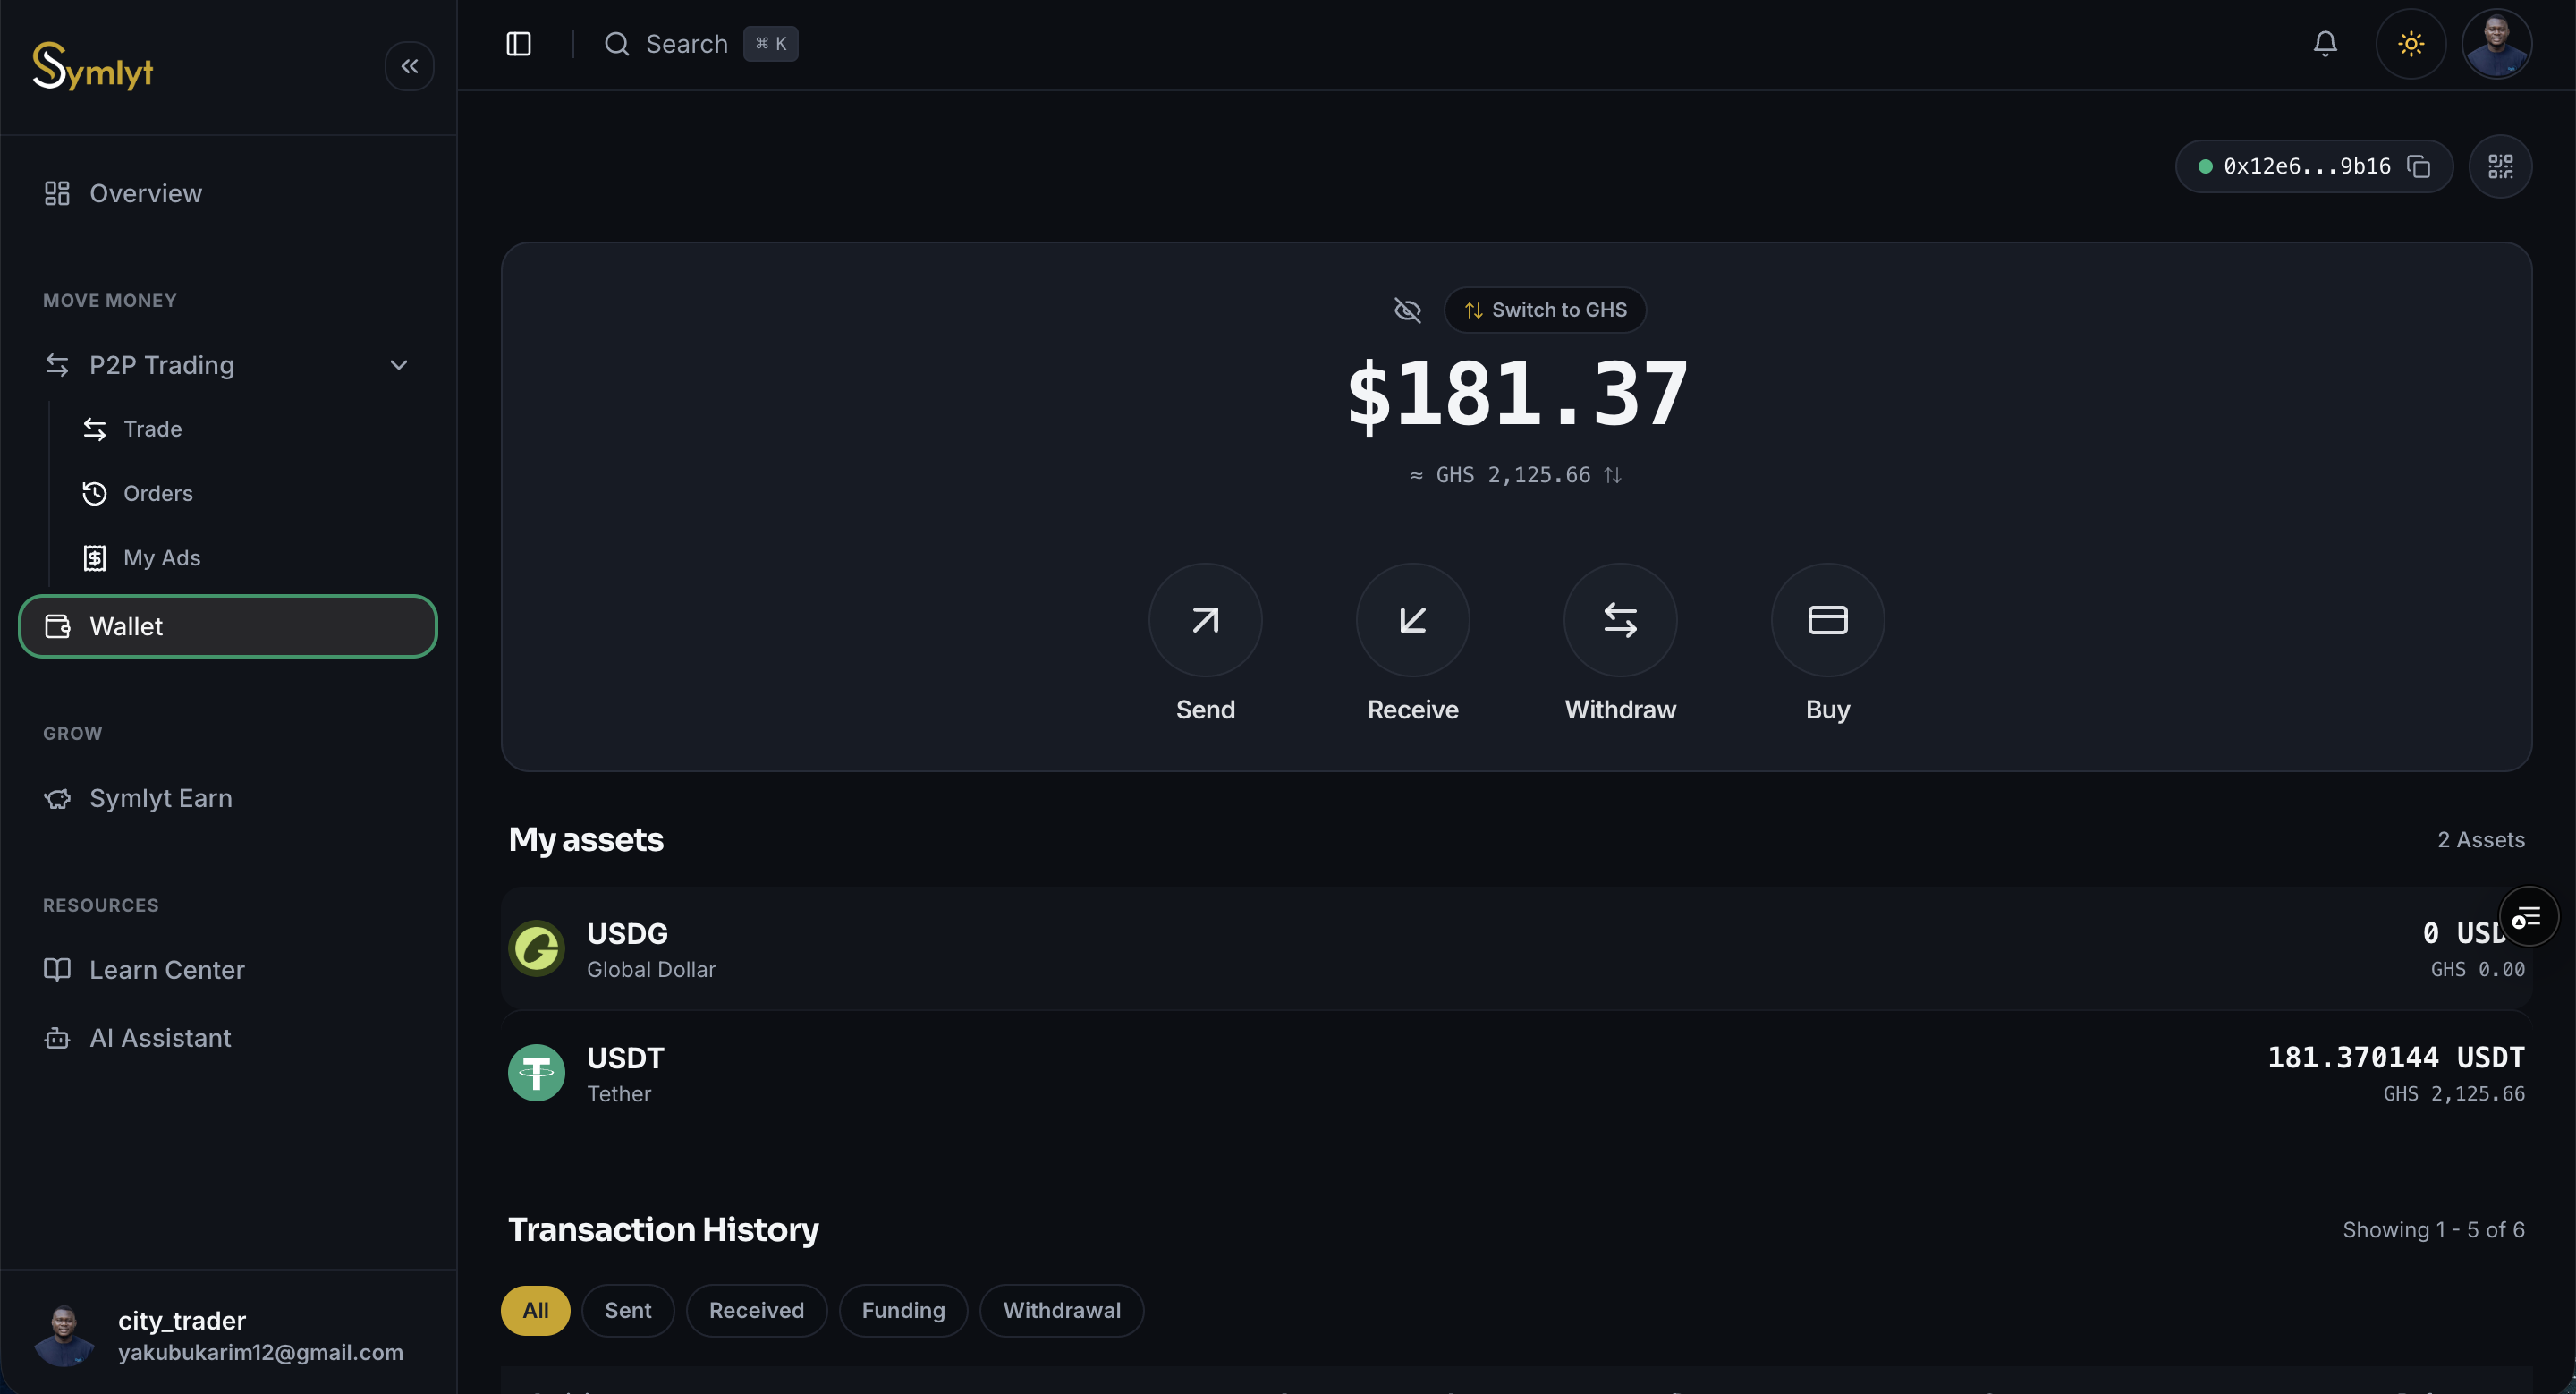The height and width of the screenshot is (1394, 2576).
Task: Click the Search field
Action: coord(700,44)
